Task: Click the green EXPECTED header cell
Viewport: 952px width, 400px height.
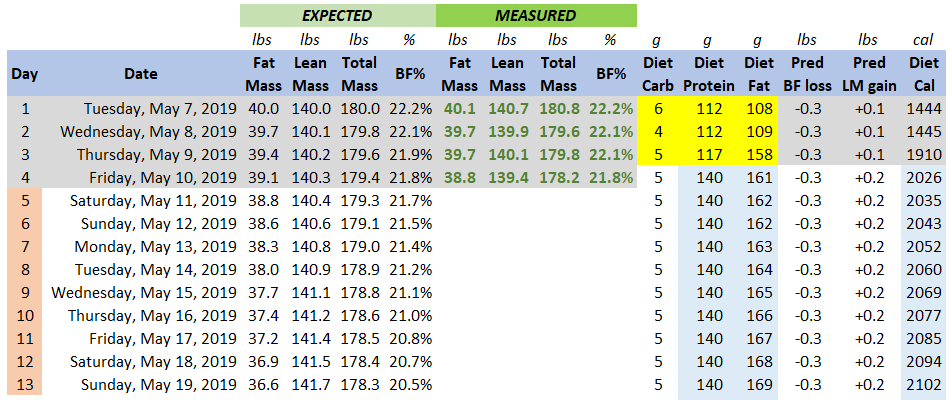Action: pos(337,16)
